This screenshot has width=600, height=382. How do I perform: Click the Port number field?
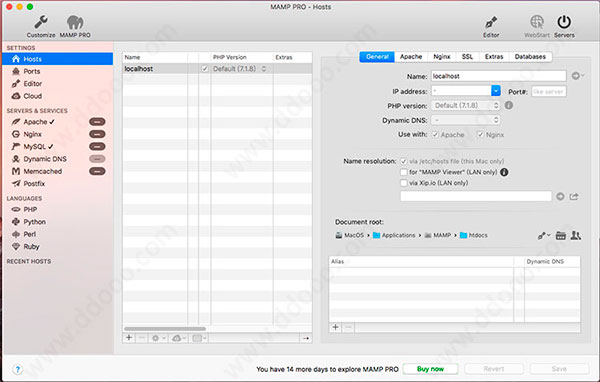click(548, 91)
